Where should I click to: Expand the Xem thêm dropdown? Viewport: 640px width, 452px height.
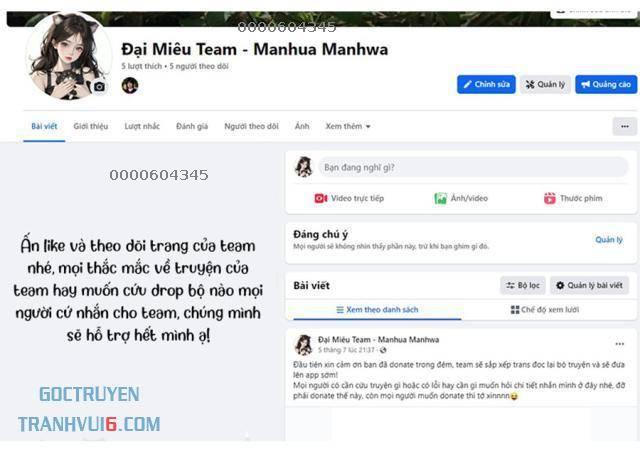tap(348, 126)
